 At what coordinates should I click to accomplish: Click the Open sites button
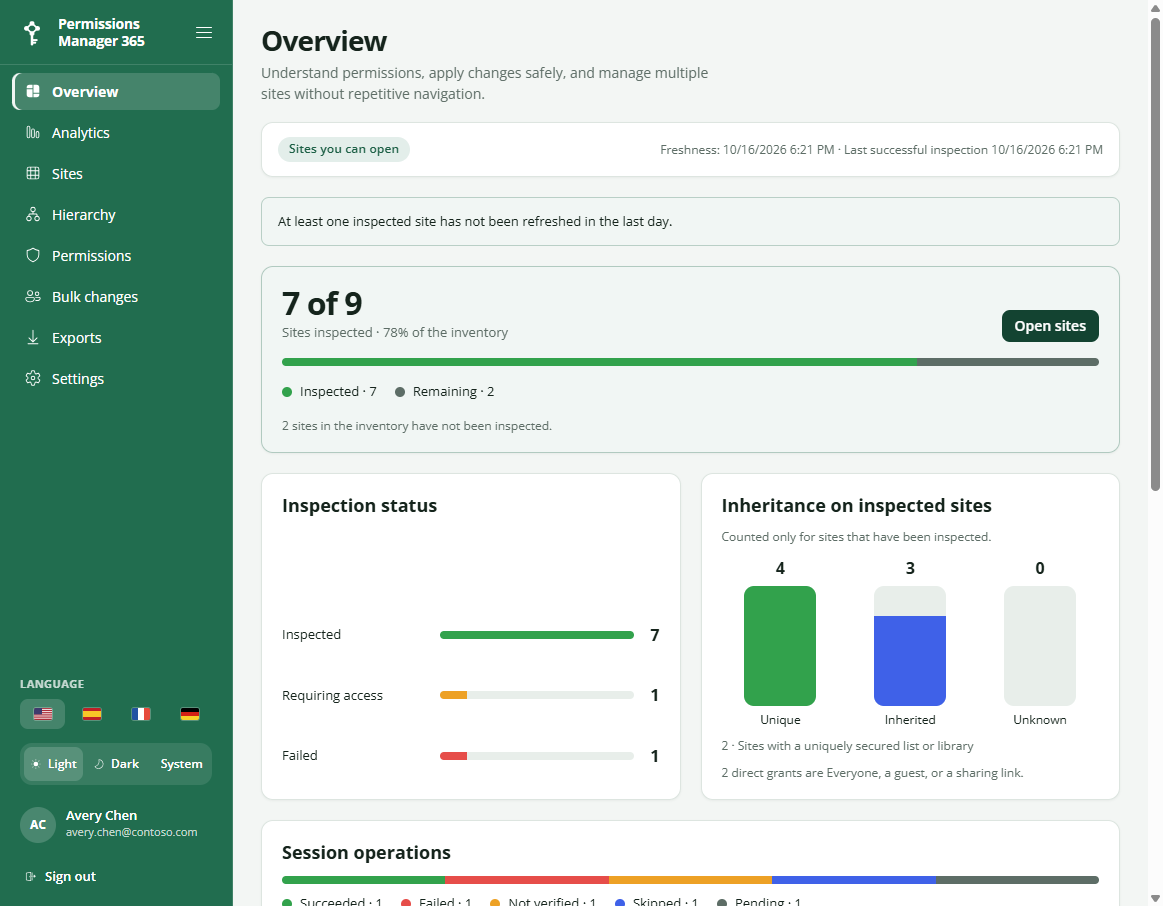pyautogui.click(x=1050, y=326)
